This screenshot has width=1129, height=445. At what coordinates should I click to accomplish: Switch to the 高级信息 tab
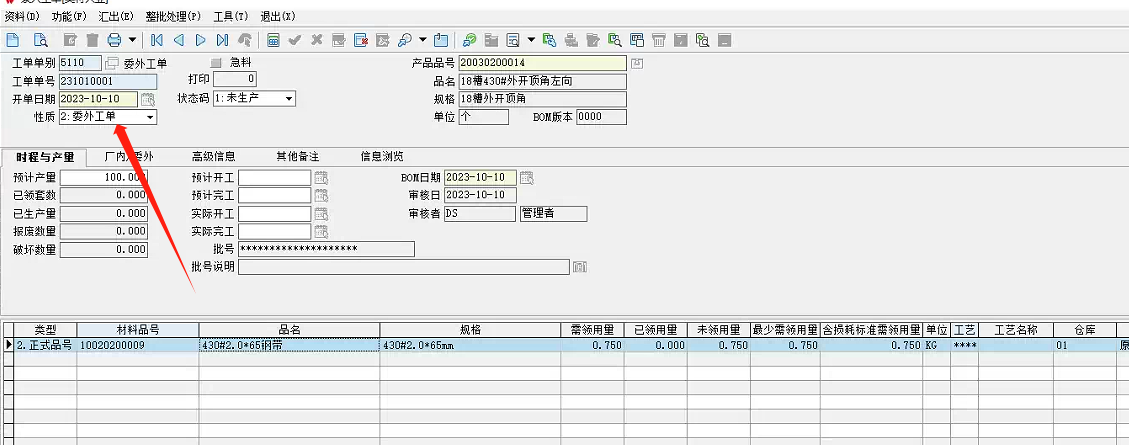click(x=214, y=156)
